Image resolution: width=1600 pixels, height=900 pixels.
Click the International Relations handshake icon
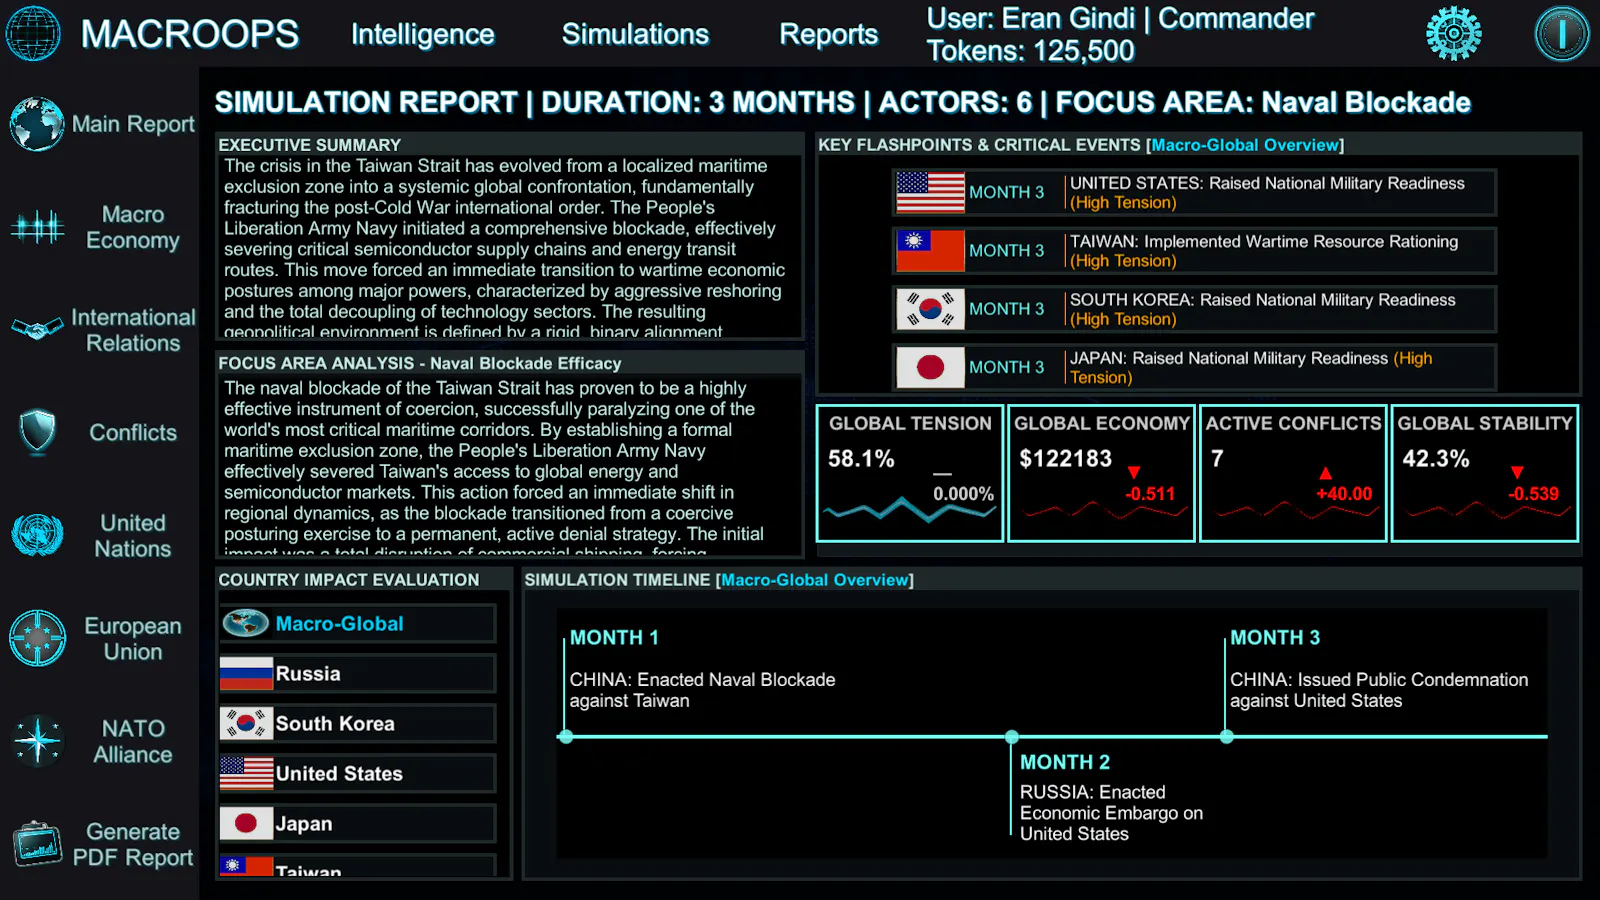pos(37,329)
